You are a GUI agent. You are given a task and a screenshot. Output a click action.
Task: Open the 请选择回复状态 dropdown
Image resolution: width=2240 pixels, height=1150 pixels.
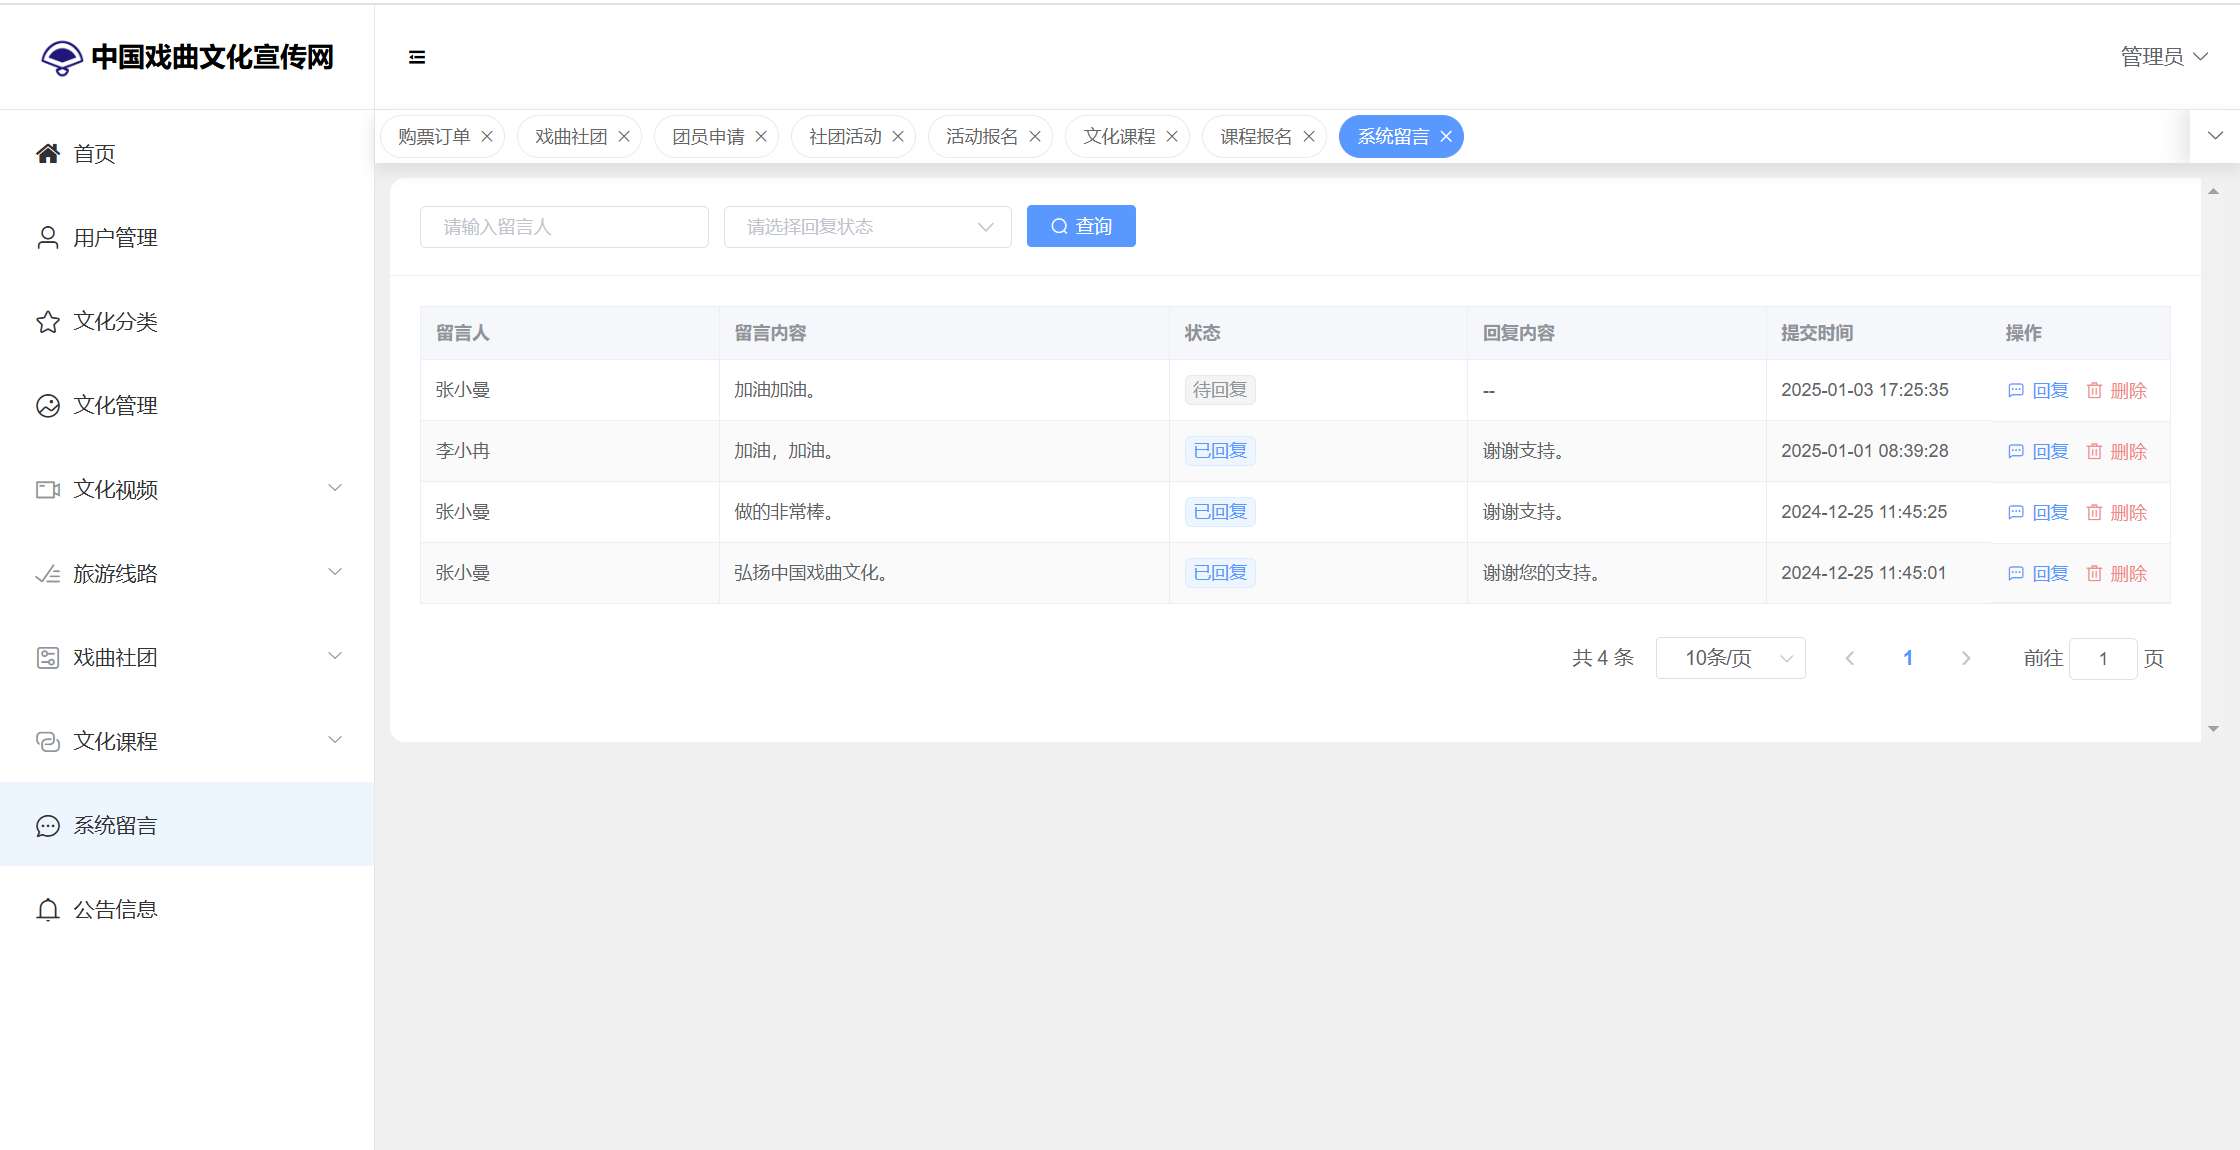[x=867, y=227]
